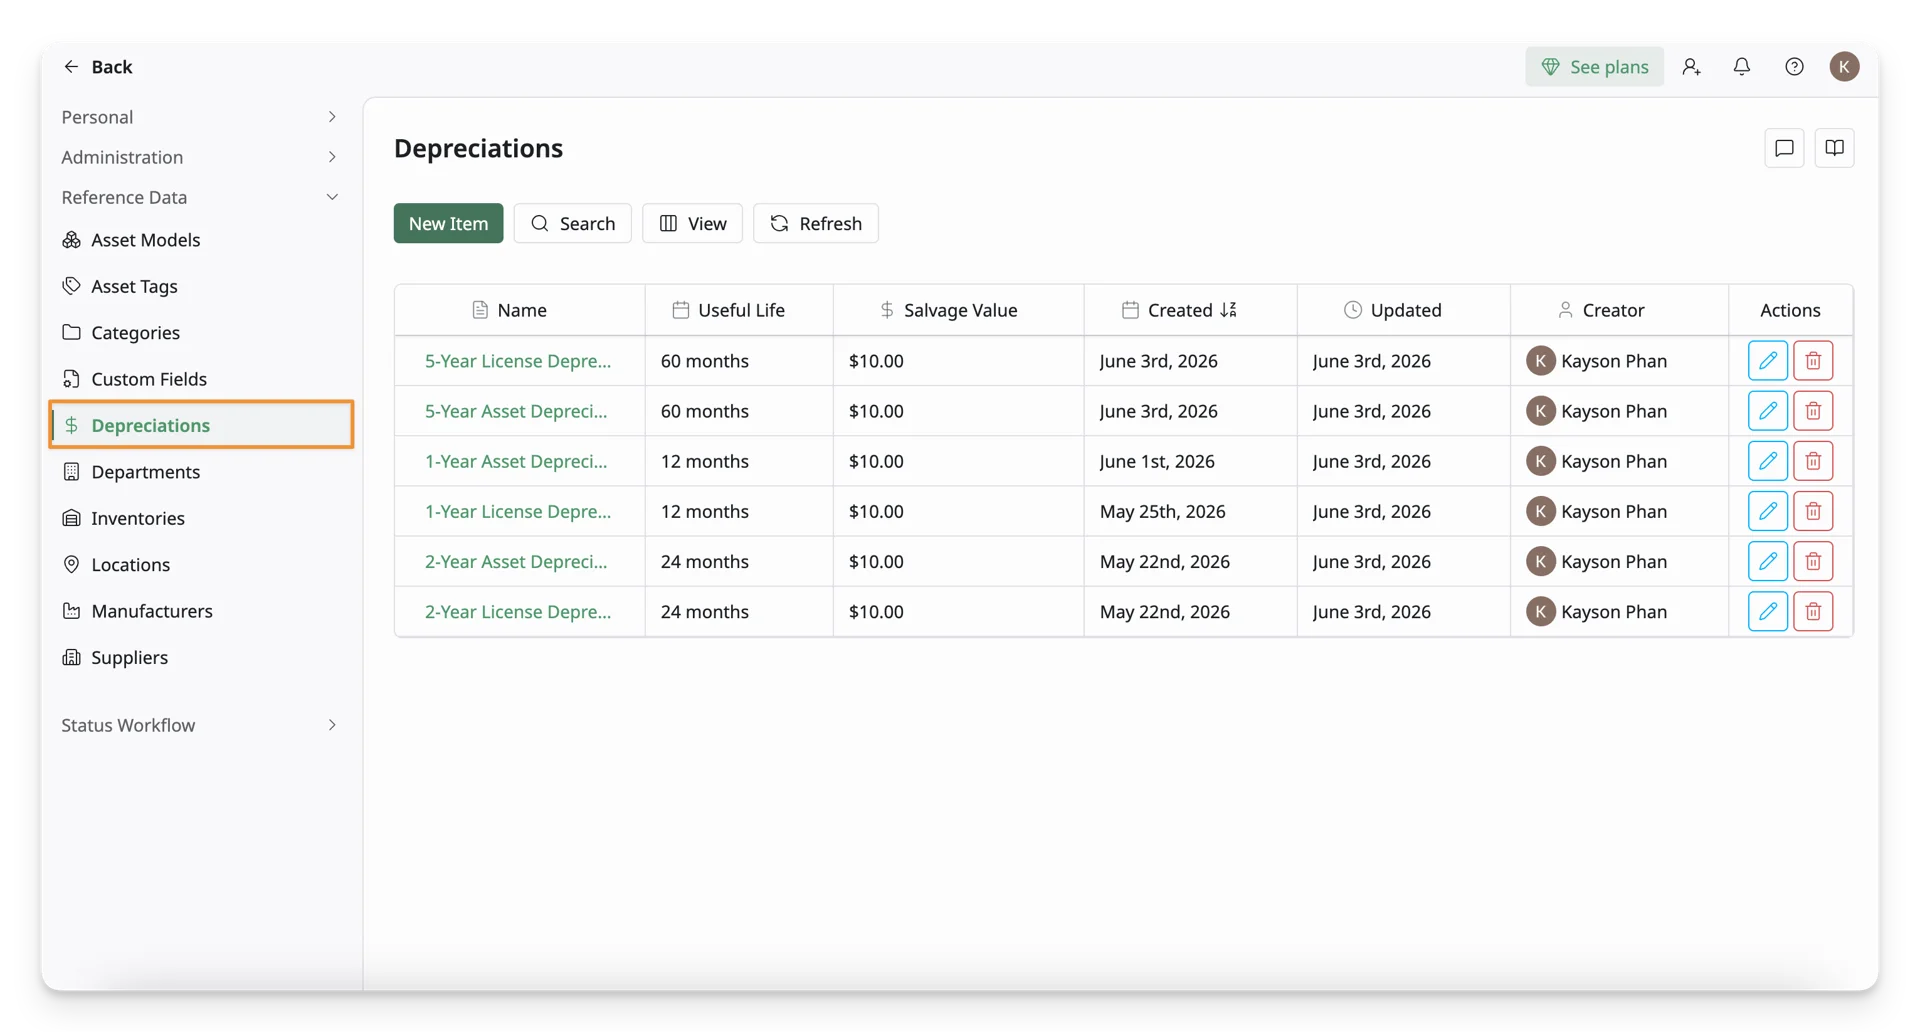
Task: Open editor for 1-Year License Depreciation
Action: 1767,511
